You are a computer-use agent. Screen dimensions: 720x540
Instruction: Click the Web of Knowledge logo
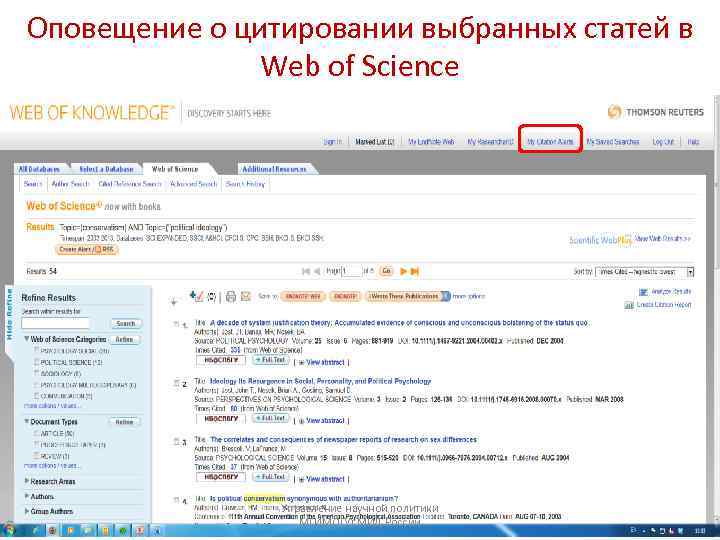click(92, 112)
